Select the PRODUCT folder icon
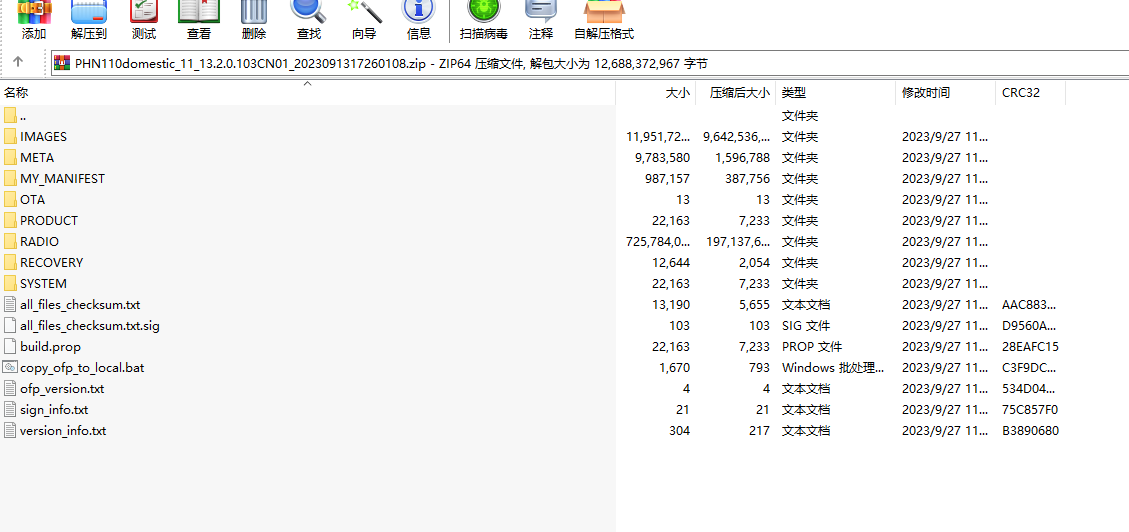 pos(10,220)
